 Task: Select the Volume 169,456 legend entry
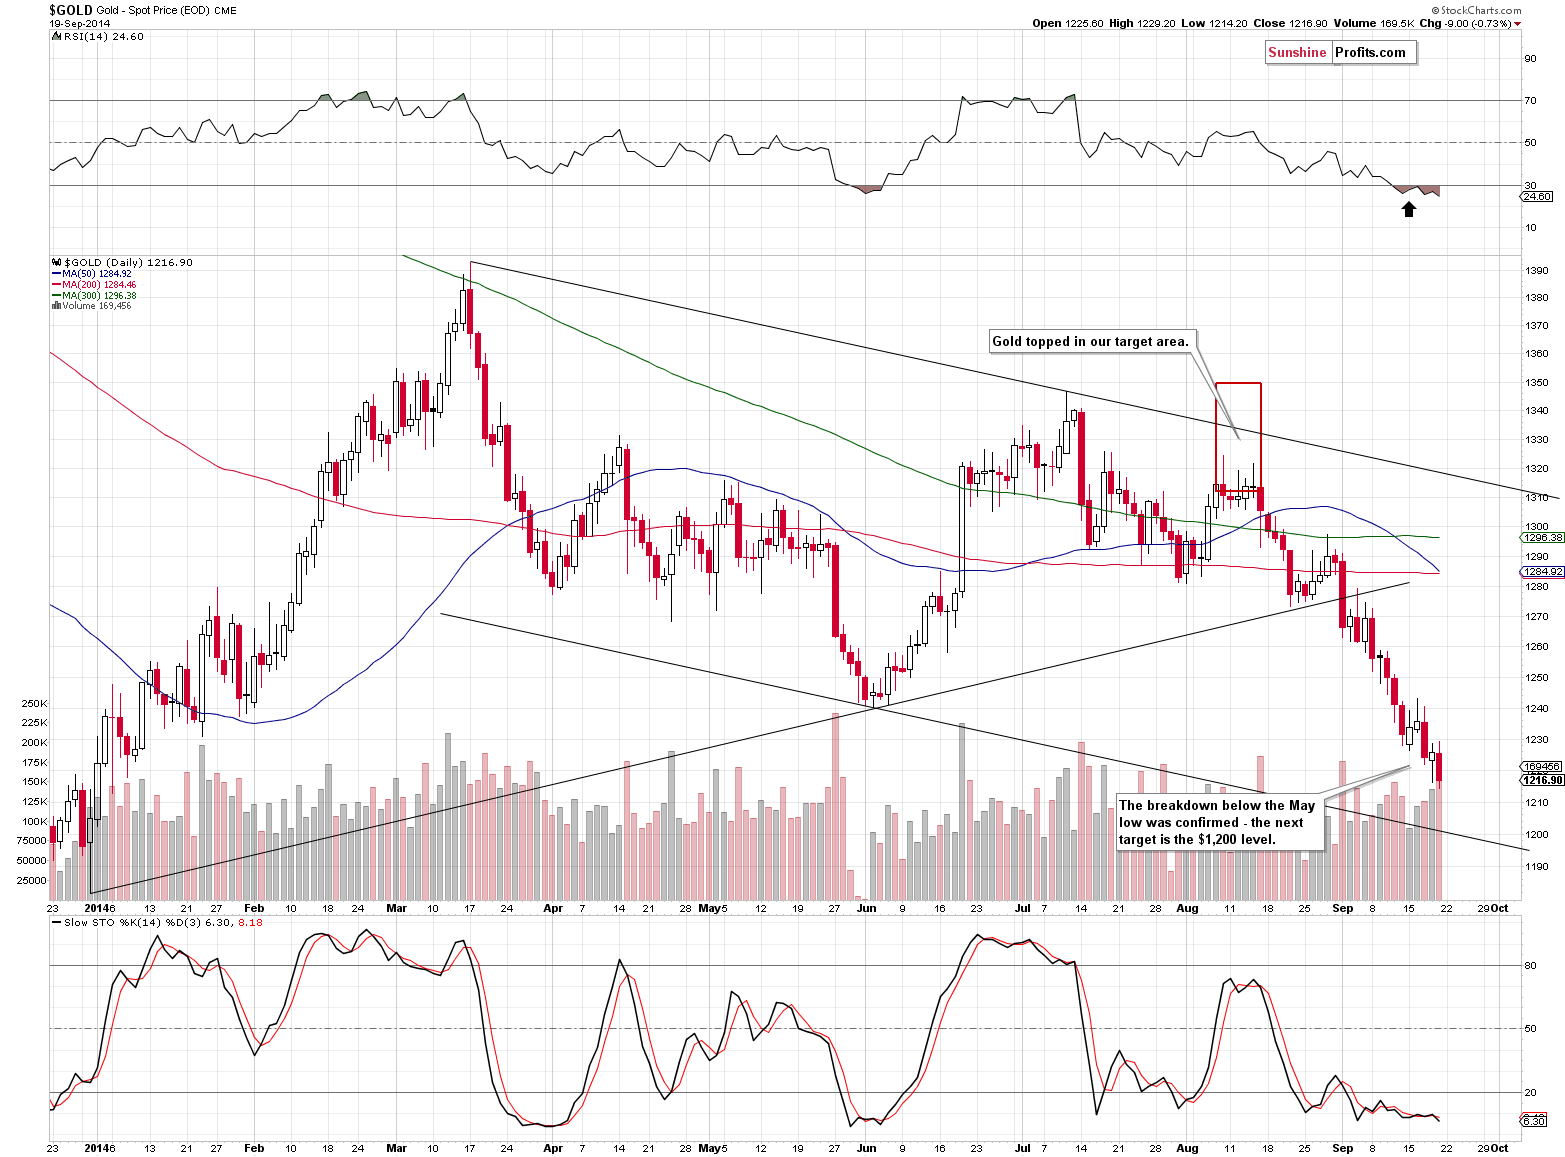(x=91, y=306)
